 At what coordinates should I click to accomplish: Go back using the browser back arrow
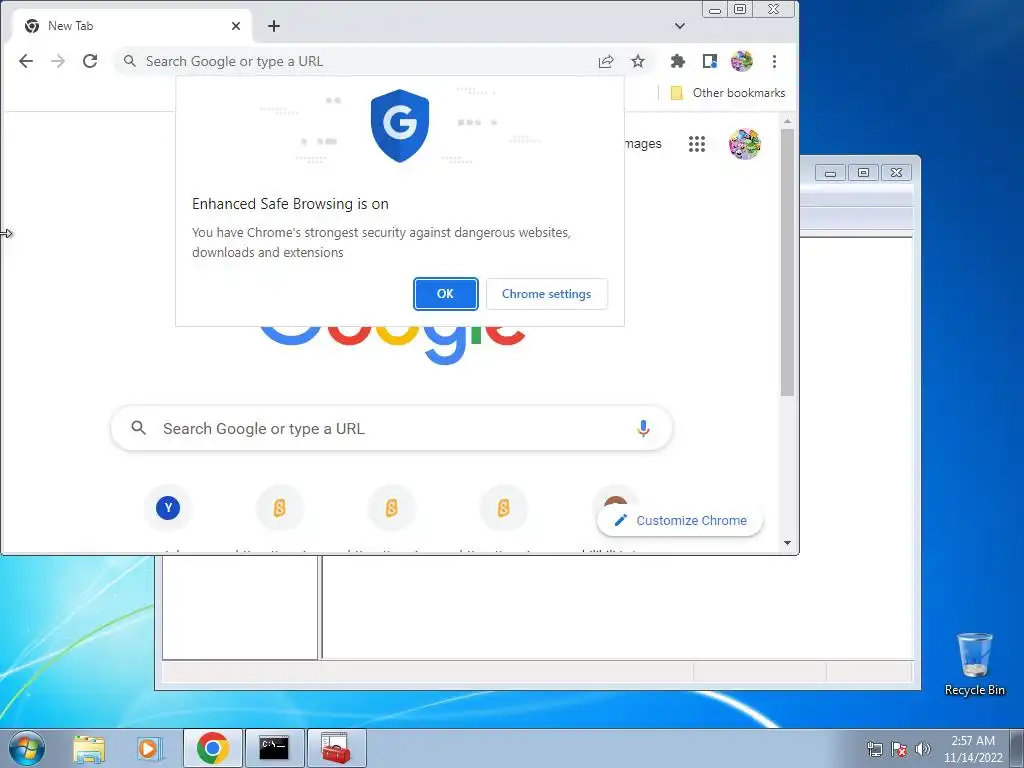click(25, 61)
